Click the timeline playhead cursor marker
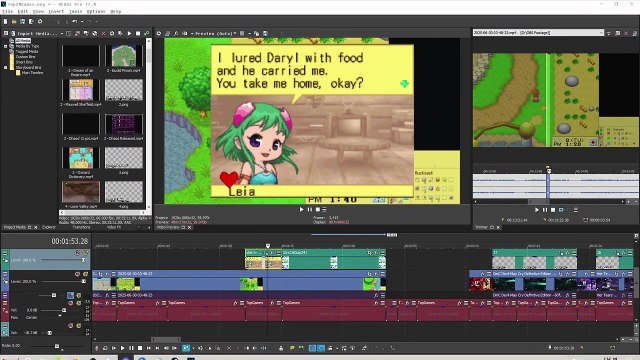 [x=268, y=246]
